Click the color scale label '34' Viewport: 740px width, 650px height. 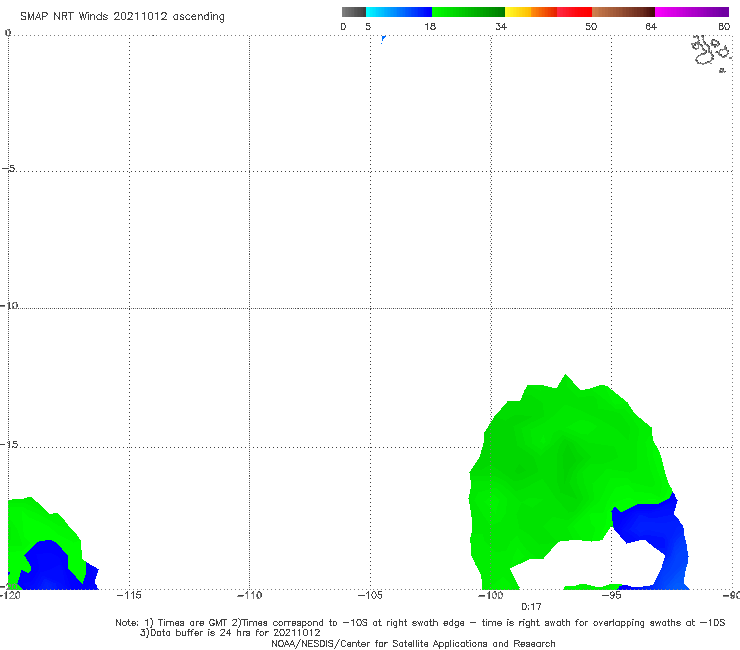pyautogui.click(x=501, y=26)
